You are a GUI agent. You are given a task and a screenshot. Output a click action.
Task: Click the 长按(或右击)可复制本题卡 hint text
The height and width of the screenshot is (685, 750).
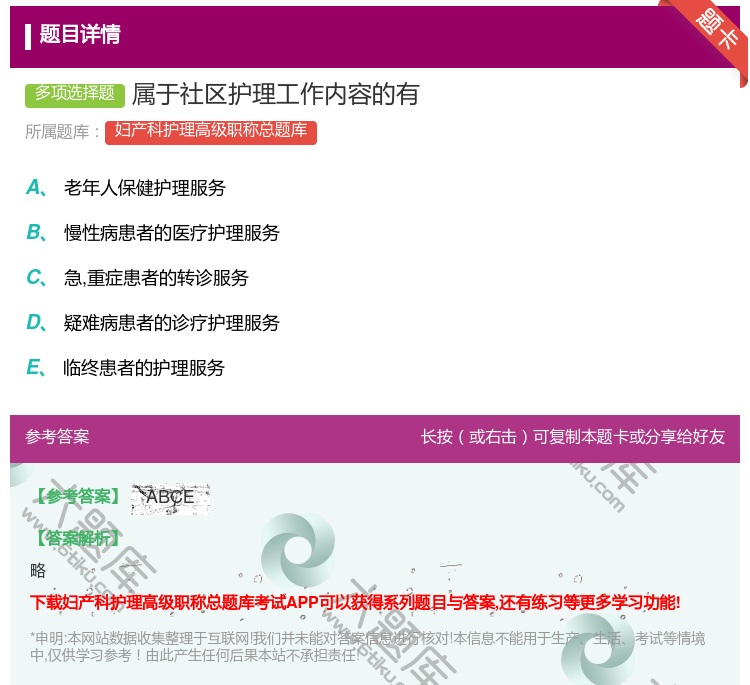(573, 437)
